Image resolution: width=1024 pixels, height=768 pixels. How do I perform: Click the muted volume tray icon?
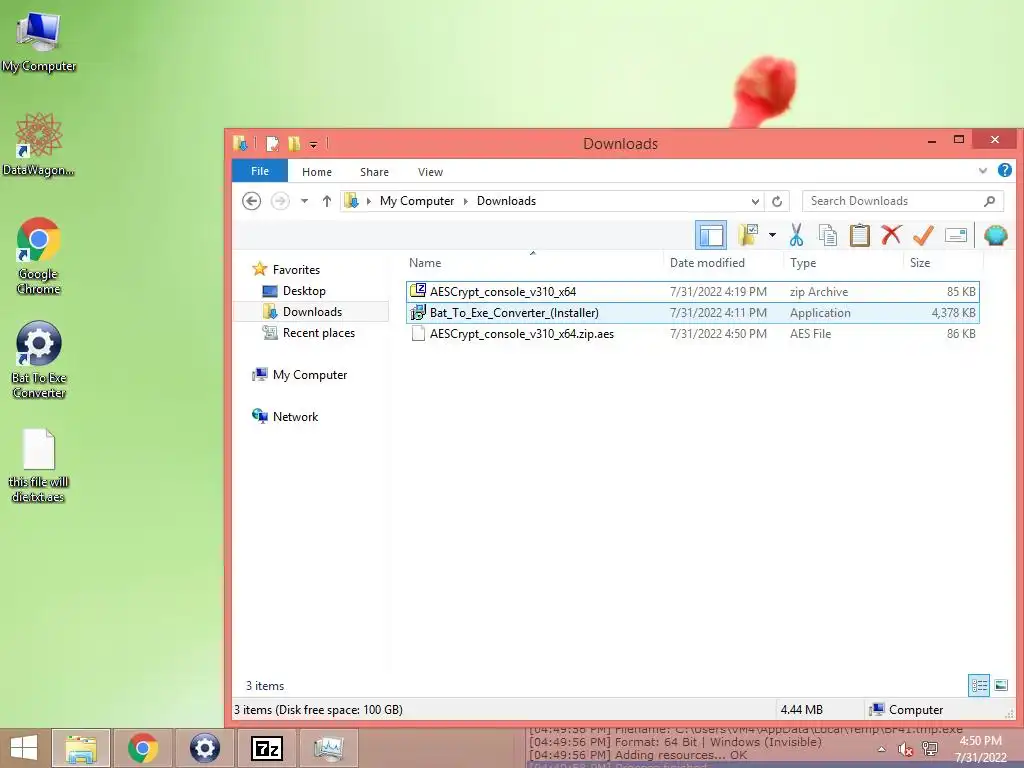coord(904,749)
